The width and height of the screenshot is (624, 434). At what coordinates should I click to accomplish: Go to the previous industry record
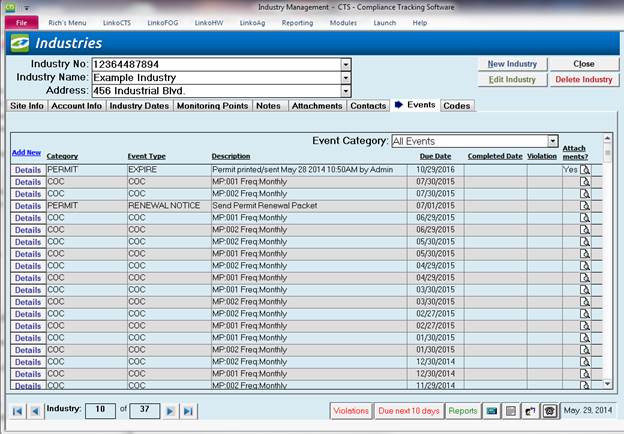pyautogui.click(x=35, y=410)
